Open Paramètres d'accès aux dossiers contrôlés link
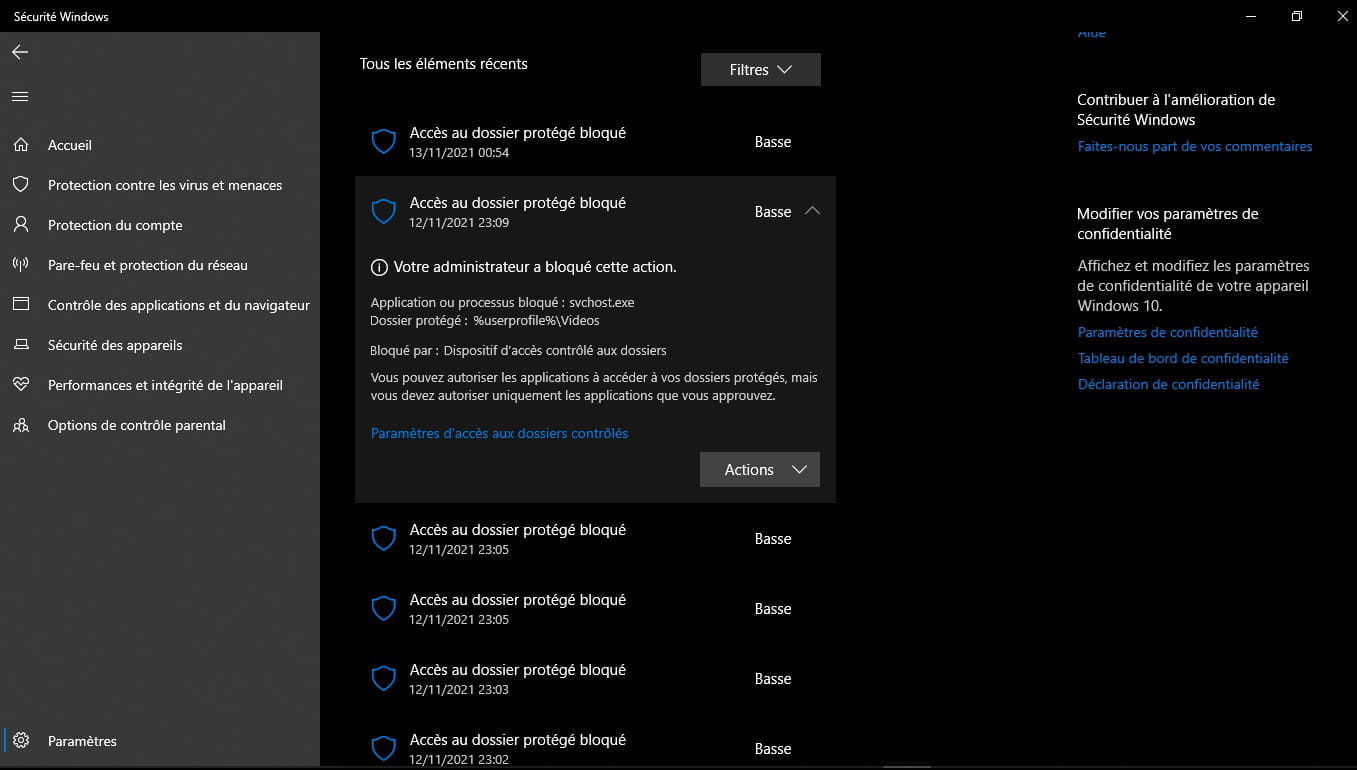Image resolution: width=1357 pixels, height=770 pixels. click(x=499, y=433)
